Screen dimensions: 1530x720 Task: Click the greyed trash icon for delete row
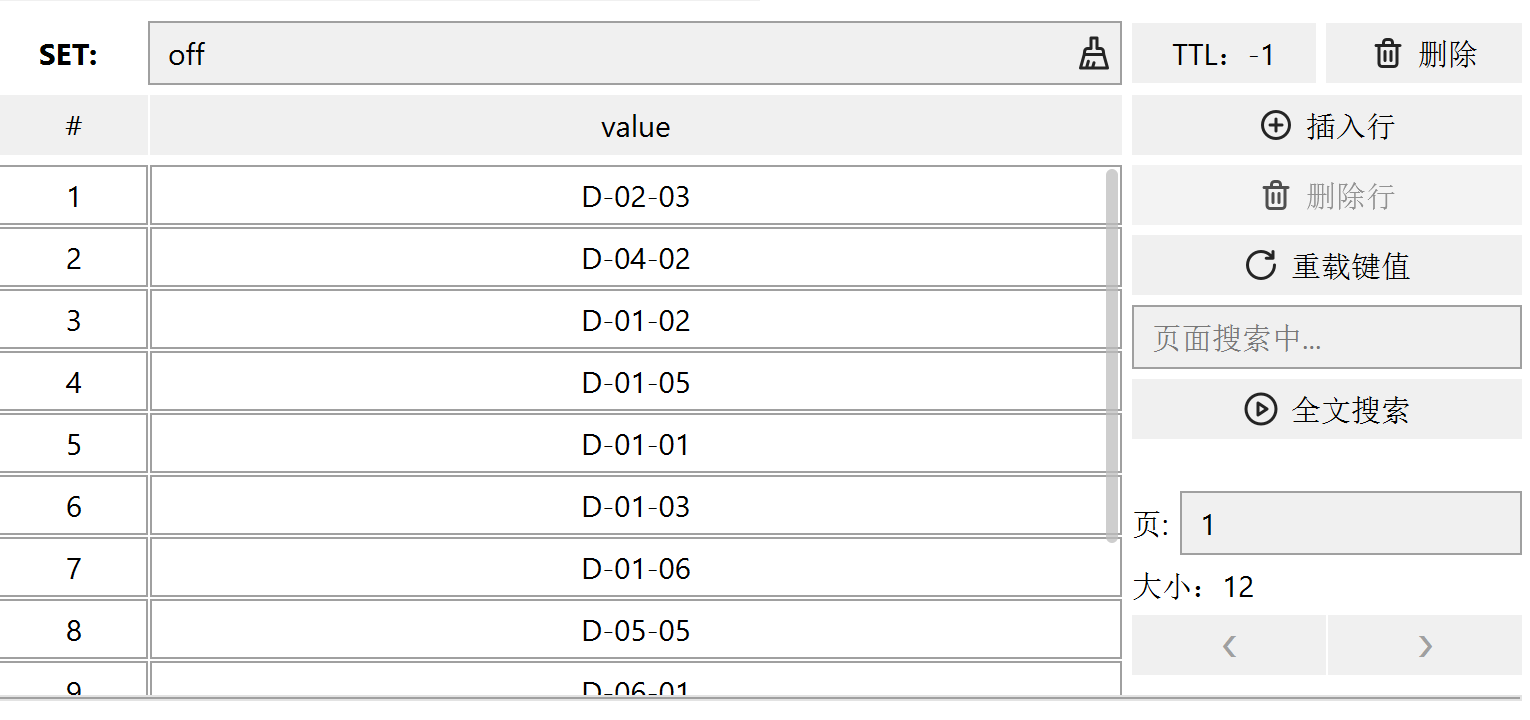click(1276, 196)
